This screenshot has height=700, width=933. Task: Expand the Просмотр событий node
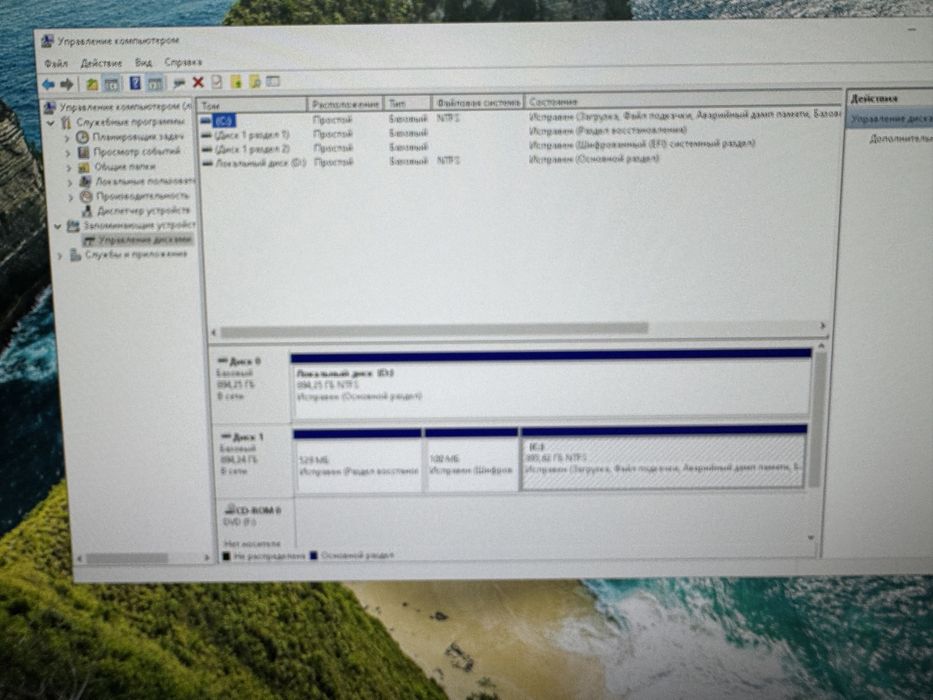(68, 153)
